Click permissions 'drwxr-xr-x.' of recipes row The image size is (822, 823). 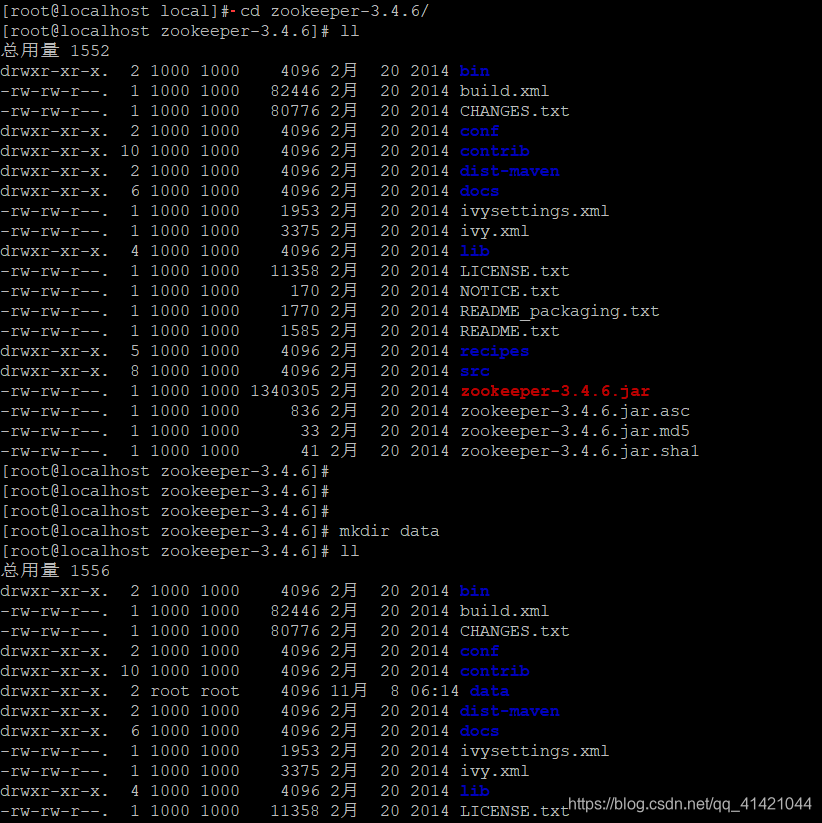click(x=55, y=351)
